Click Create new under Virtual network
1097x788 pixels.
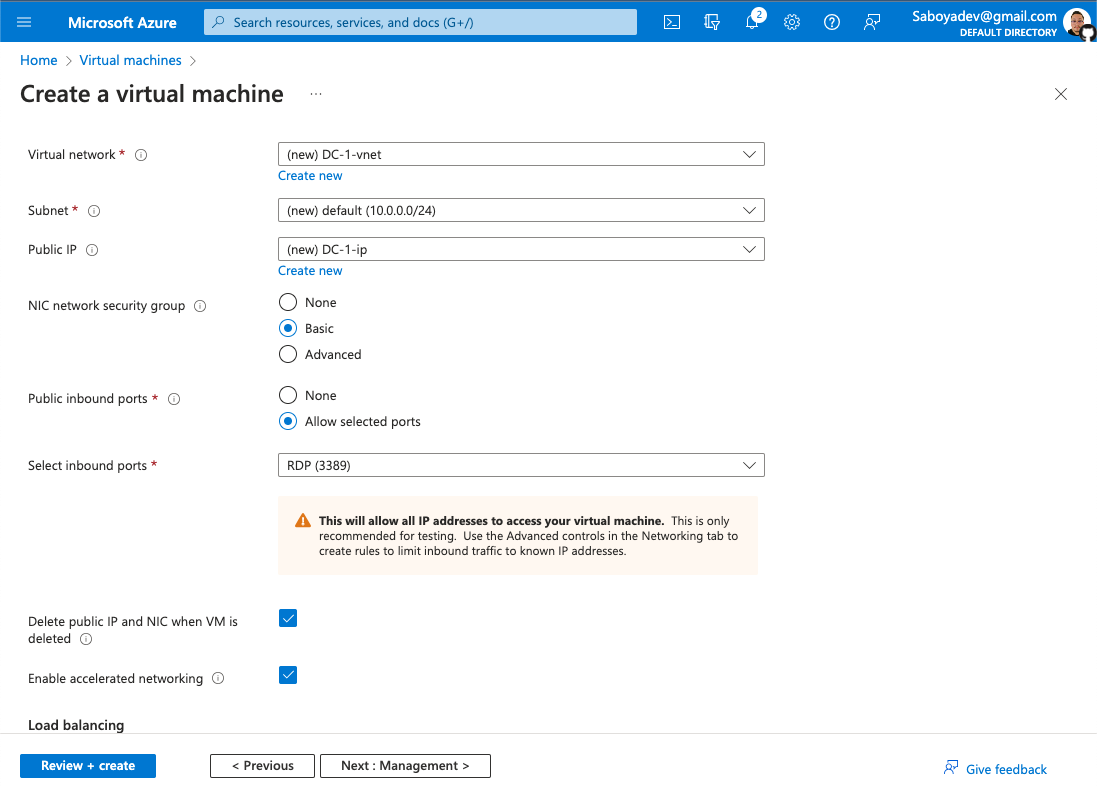click(x=310, y=176)
